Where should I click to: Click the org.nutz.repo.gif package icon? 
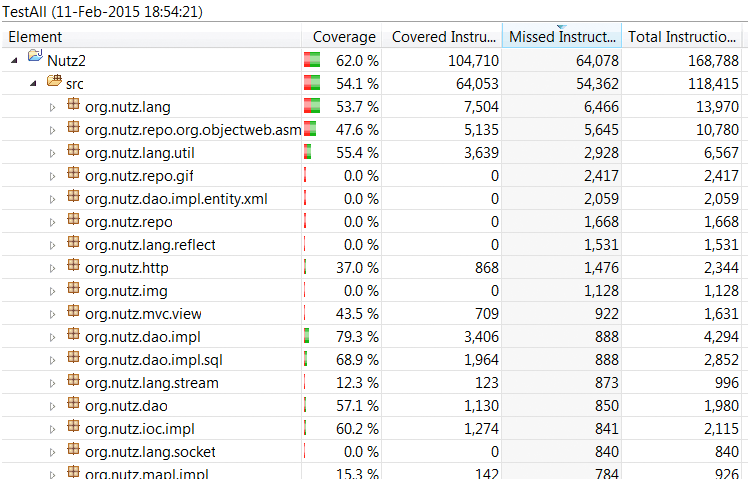pyautogui.click(x=73, y=175)
